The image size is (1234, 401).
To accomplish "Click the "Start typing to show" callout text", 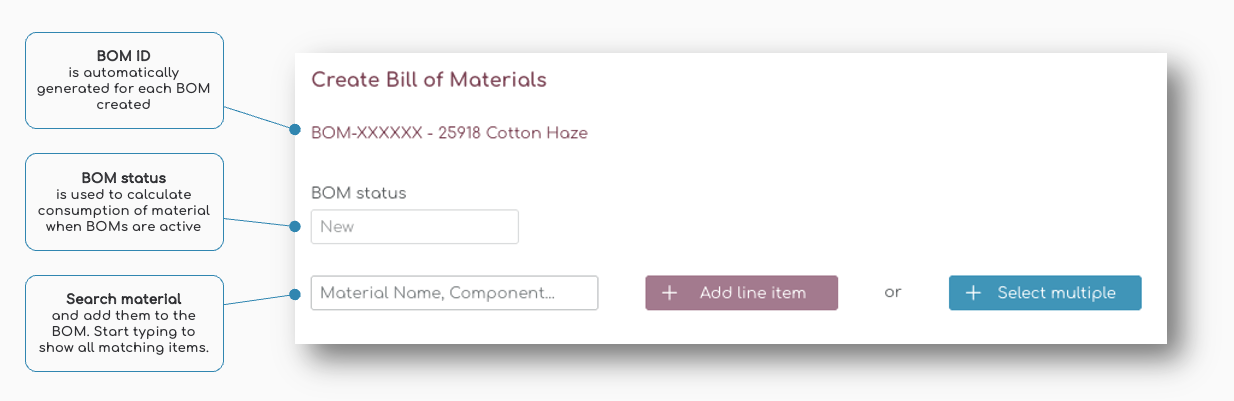I will (124, 340).
